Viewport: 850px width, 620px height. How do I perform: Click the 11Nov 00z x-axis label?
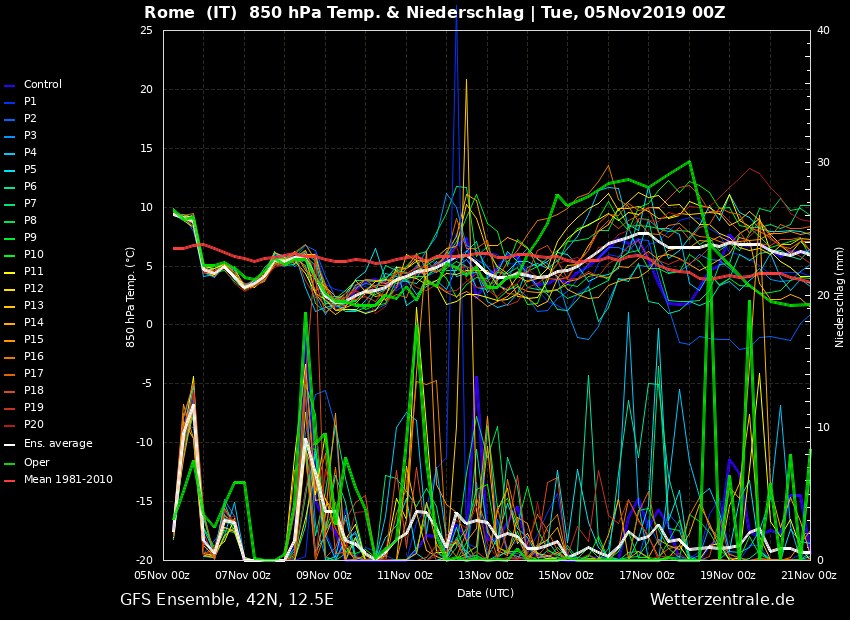coord(405,575)
